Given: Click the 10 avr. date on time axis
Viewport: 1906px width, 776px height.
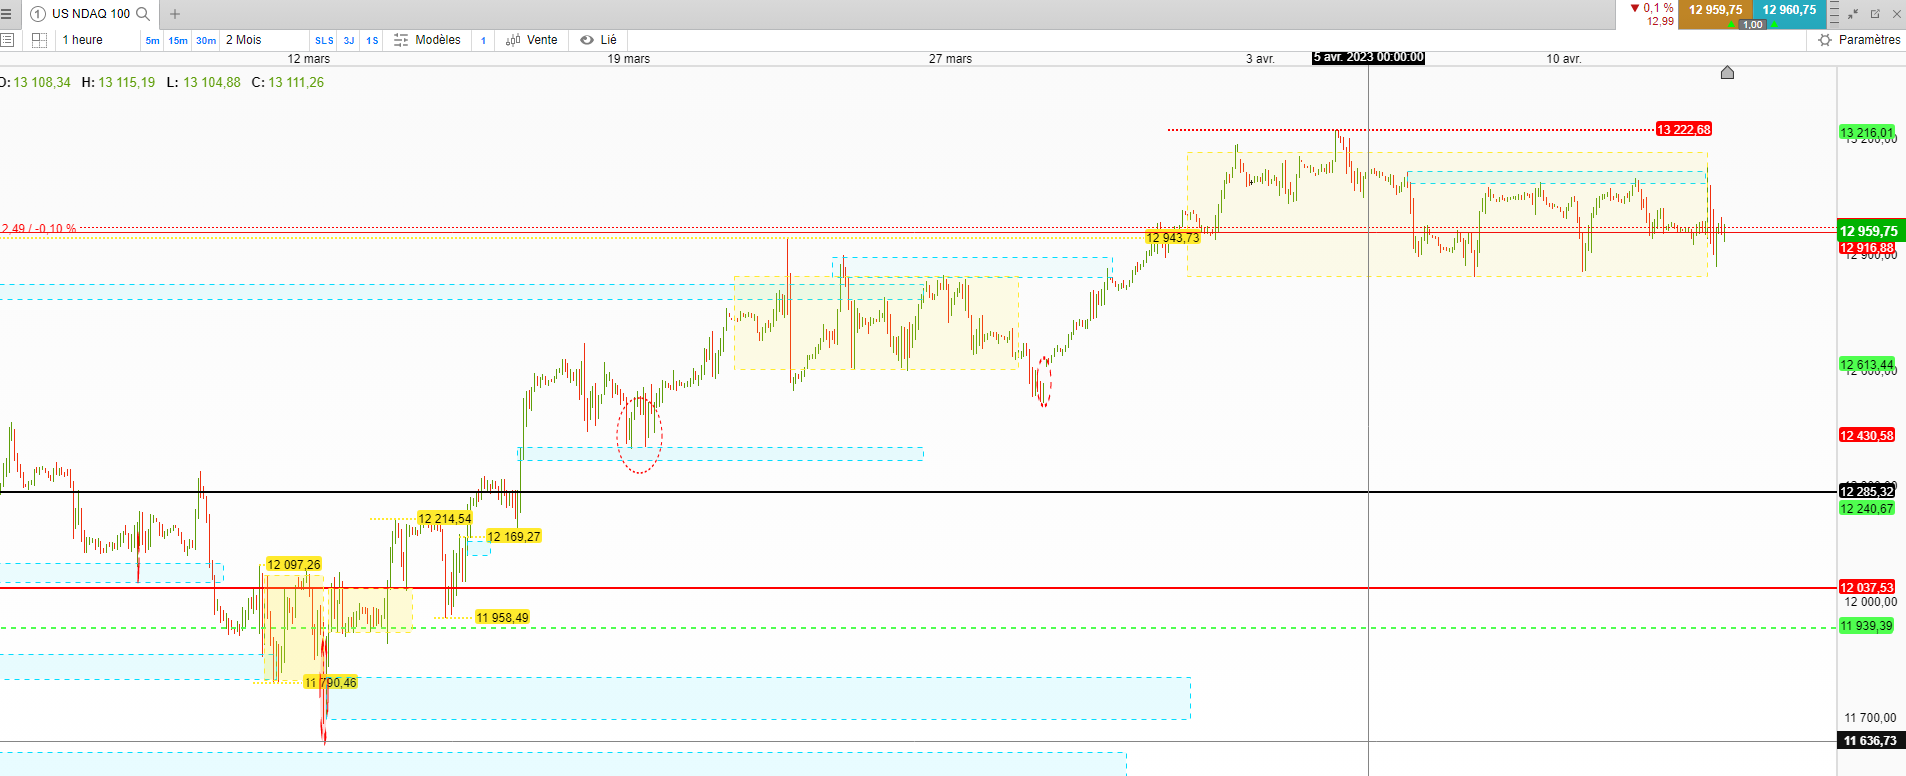Looking at the screenshot, I should 1564,59.
